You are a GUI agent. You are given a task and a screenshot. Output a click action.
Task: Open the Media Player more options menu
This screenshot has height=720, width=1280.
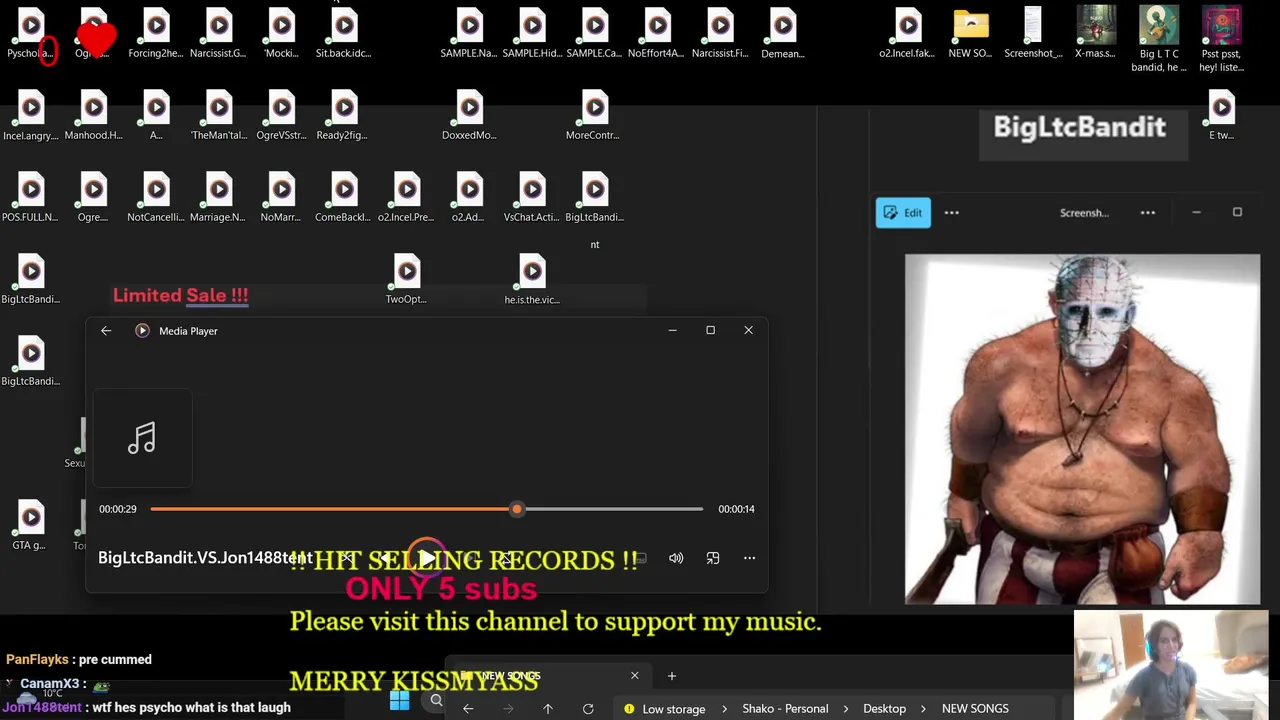click(749, 558)
